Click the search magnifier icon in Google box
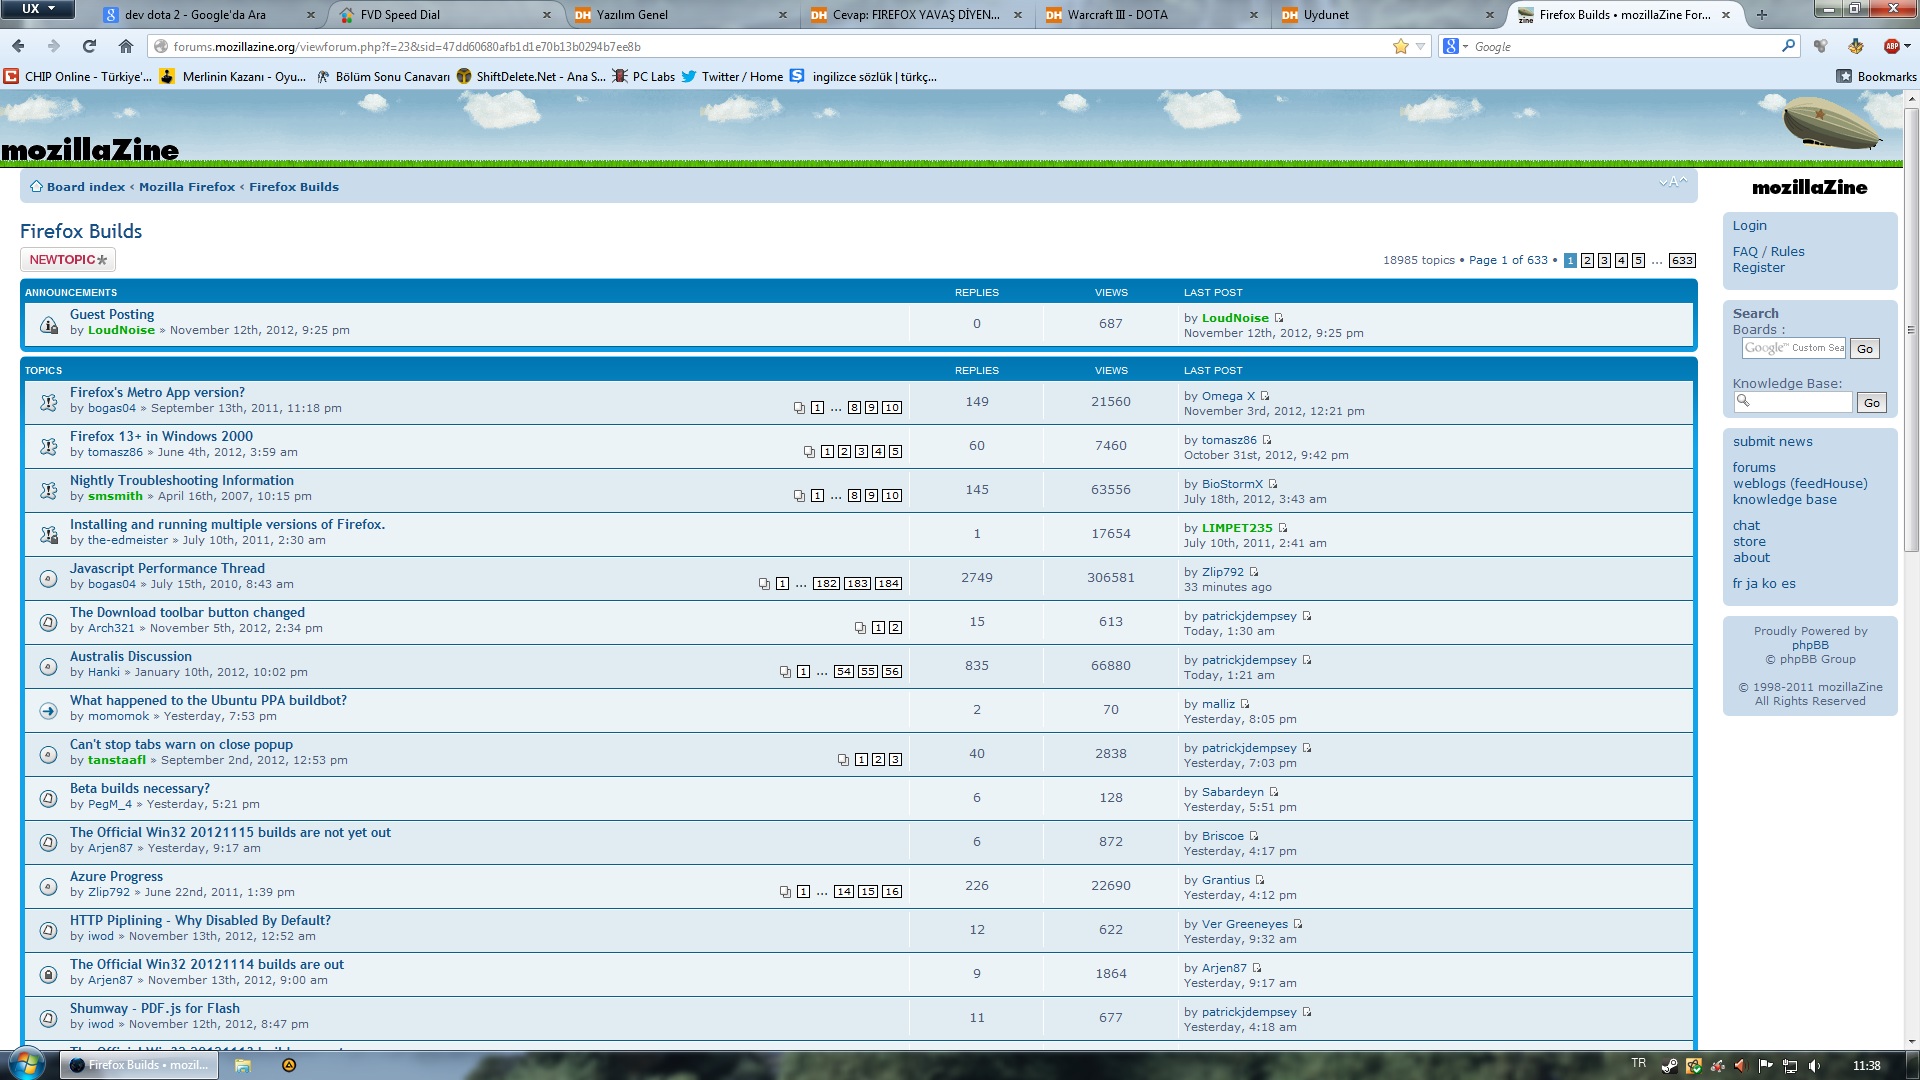Screen dimensions: 1920x1080 coord(1788,46)
